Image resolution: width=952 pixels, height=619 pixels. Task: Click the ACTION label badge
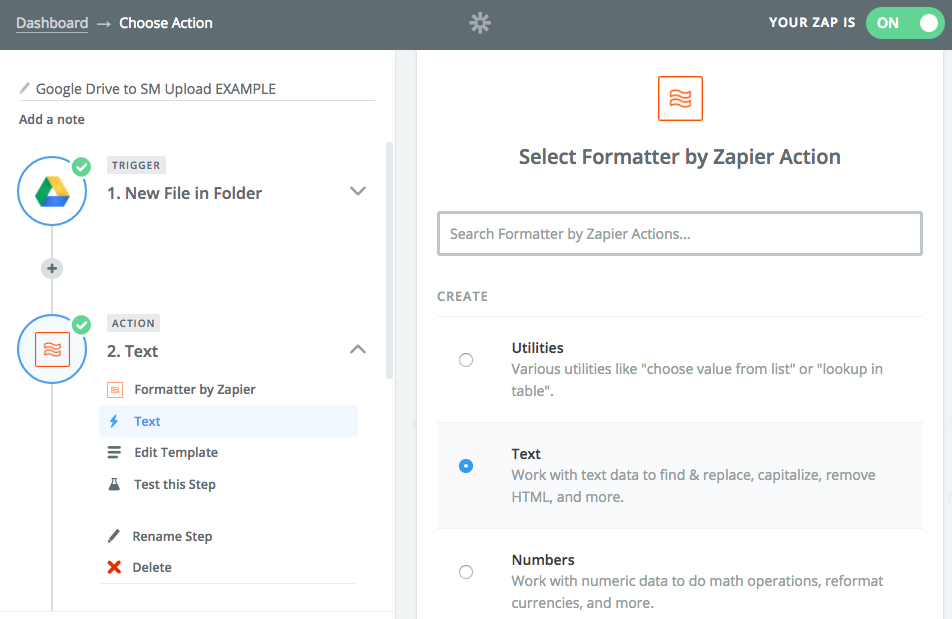point(134,323)
